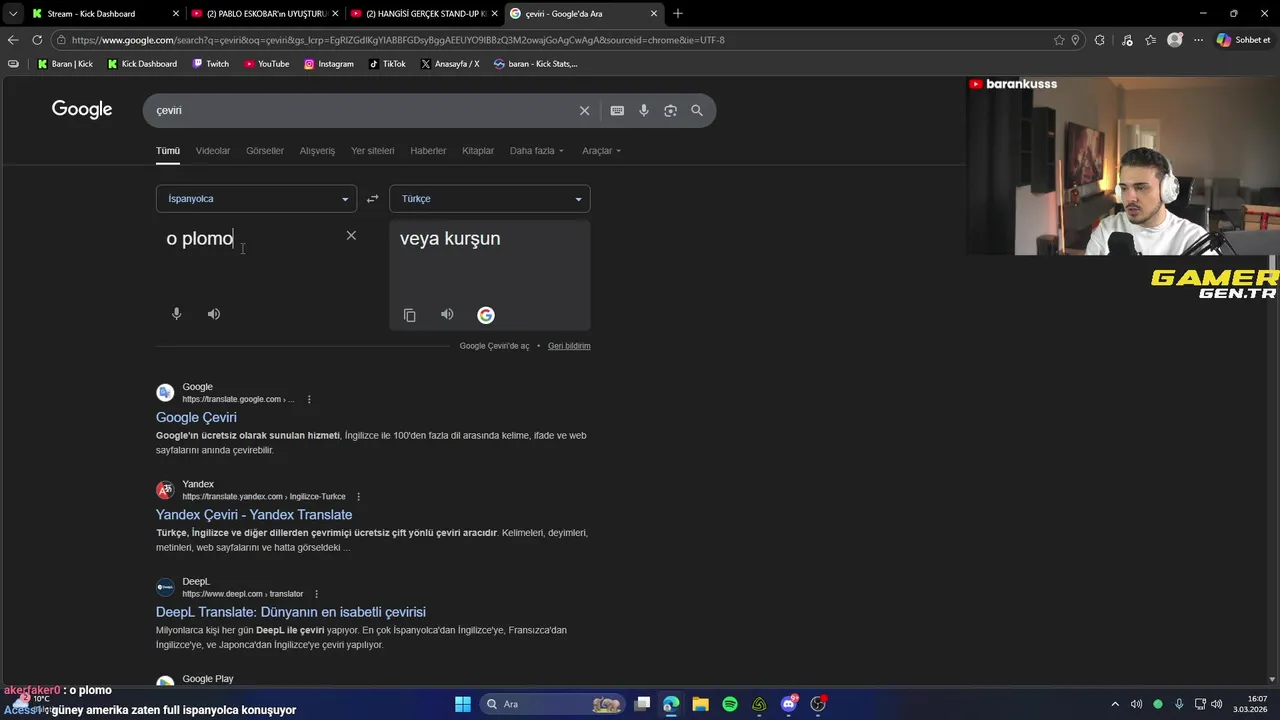Copy the translated text

(409, 315)
